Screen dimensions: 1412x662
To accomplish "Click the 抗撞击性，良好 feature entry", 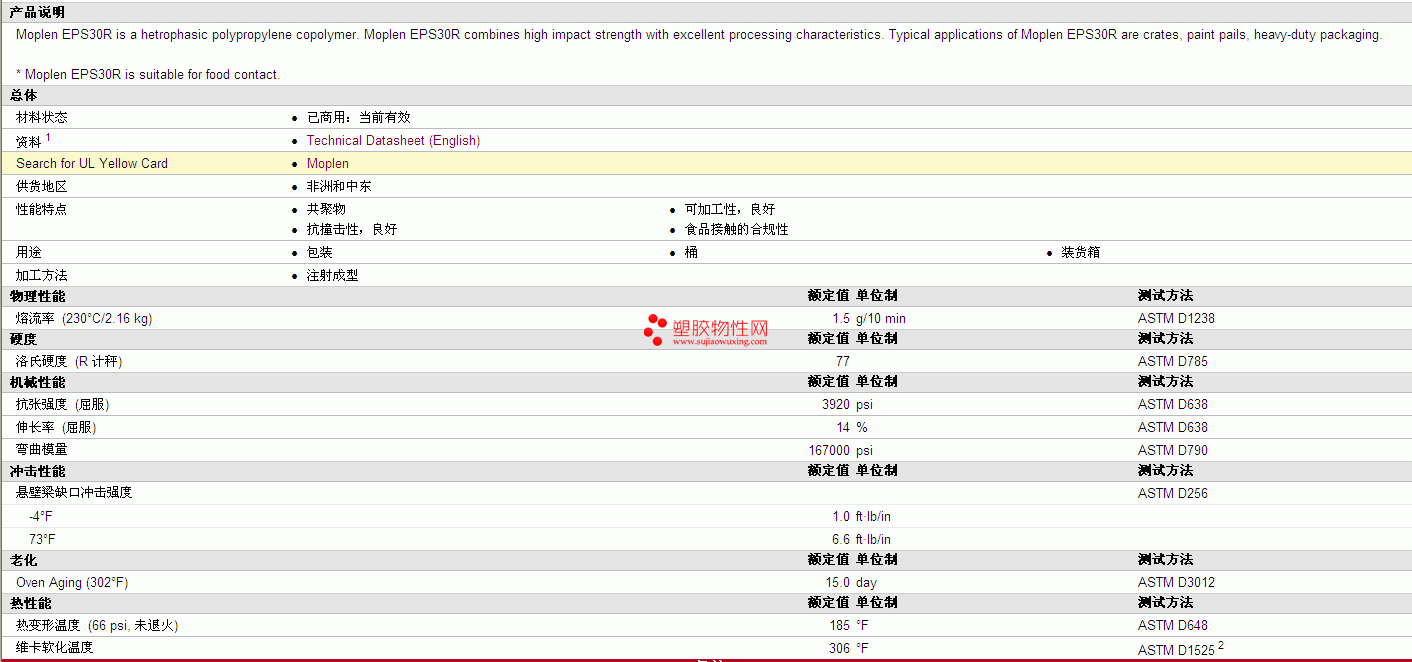I will pyautogui.click(x=352, y=230).
